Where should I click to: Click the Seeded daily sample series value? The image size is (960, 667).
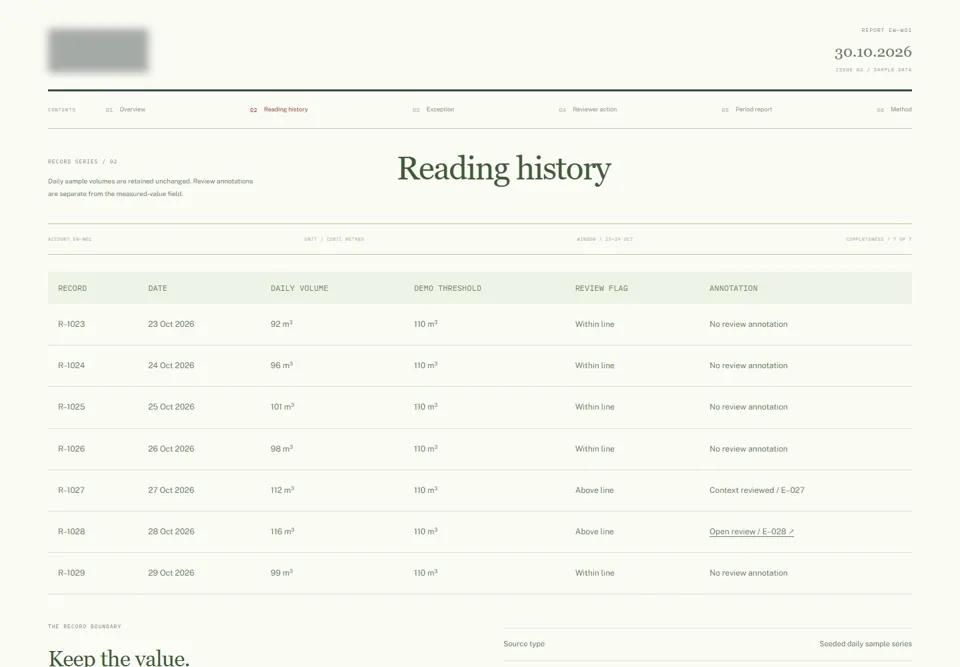[866, 644]
